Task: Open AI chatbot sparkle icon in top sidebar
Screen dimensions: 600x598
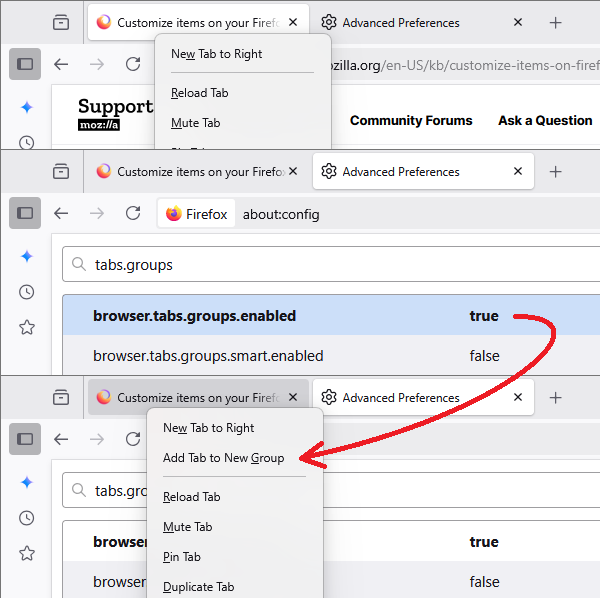Action: pyautogui.click(x=27, y=107)
